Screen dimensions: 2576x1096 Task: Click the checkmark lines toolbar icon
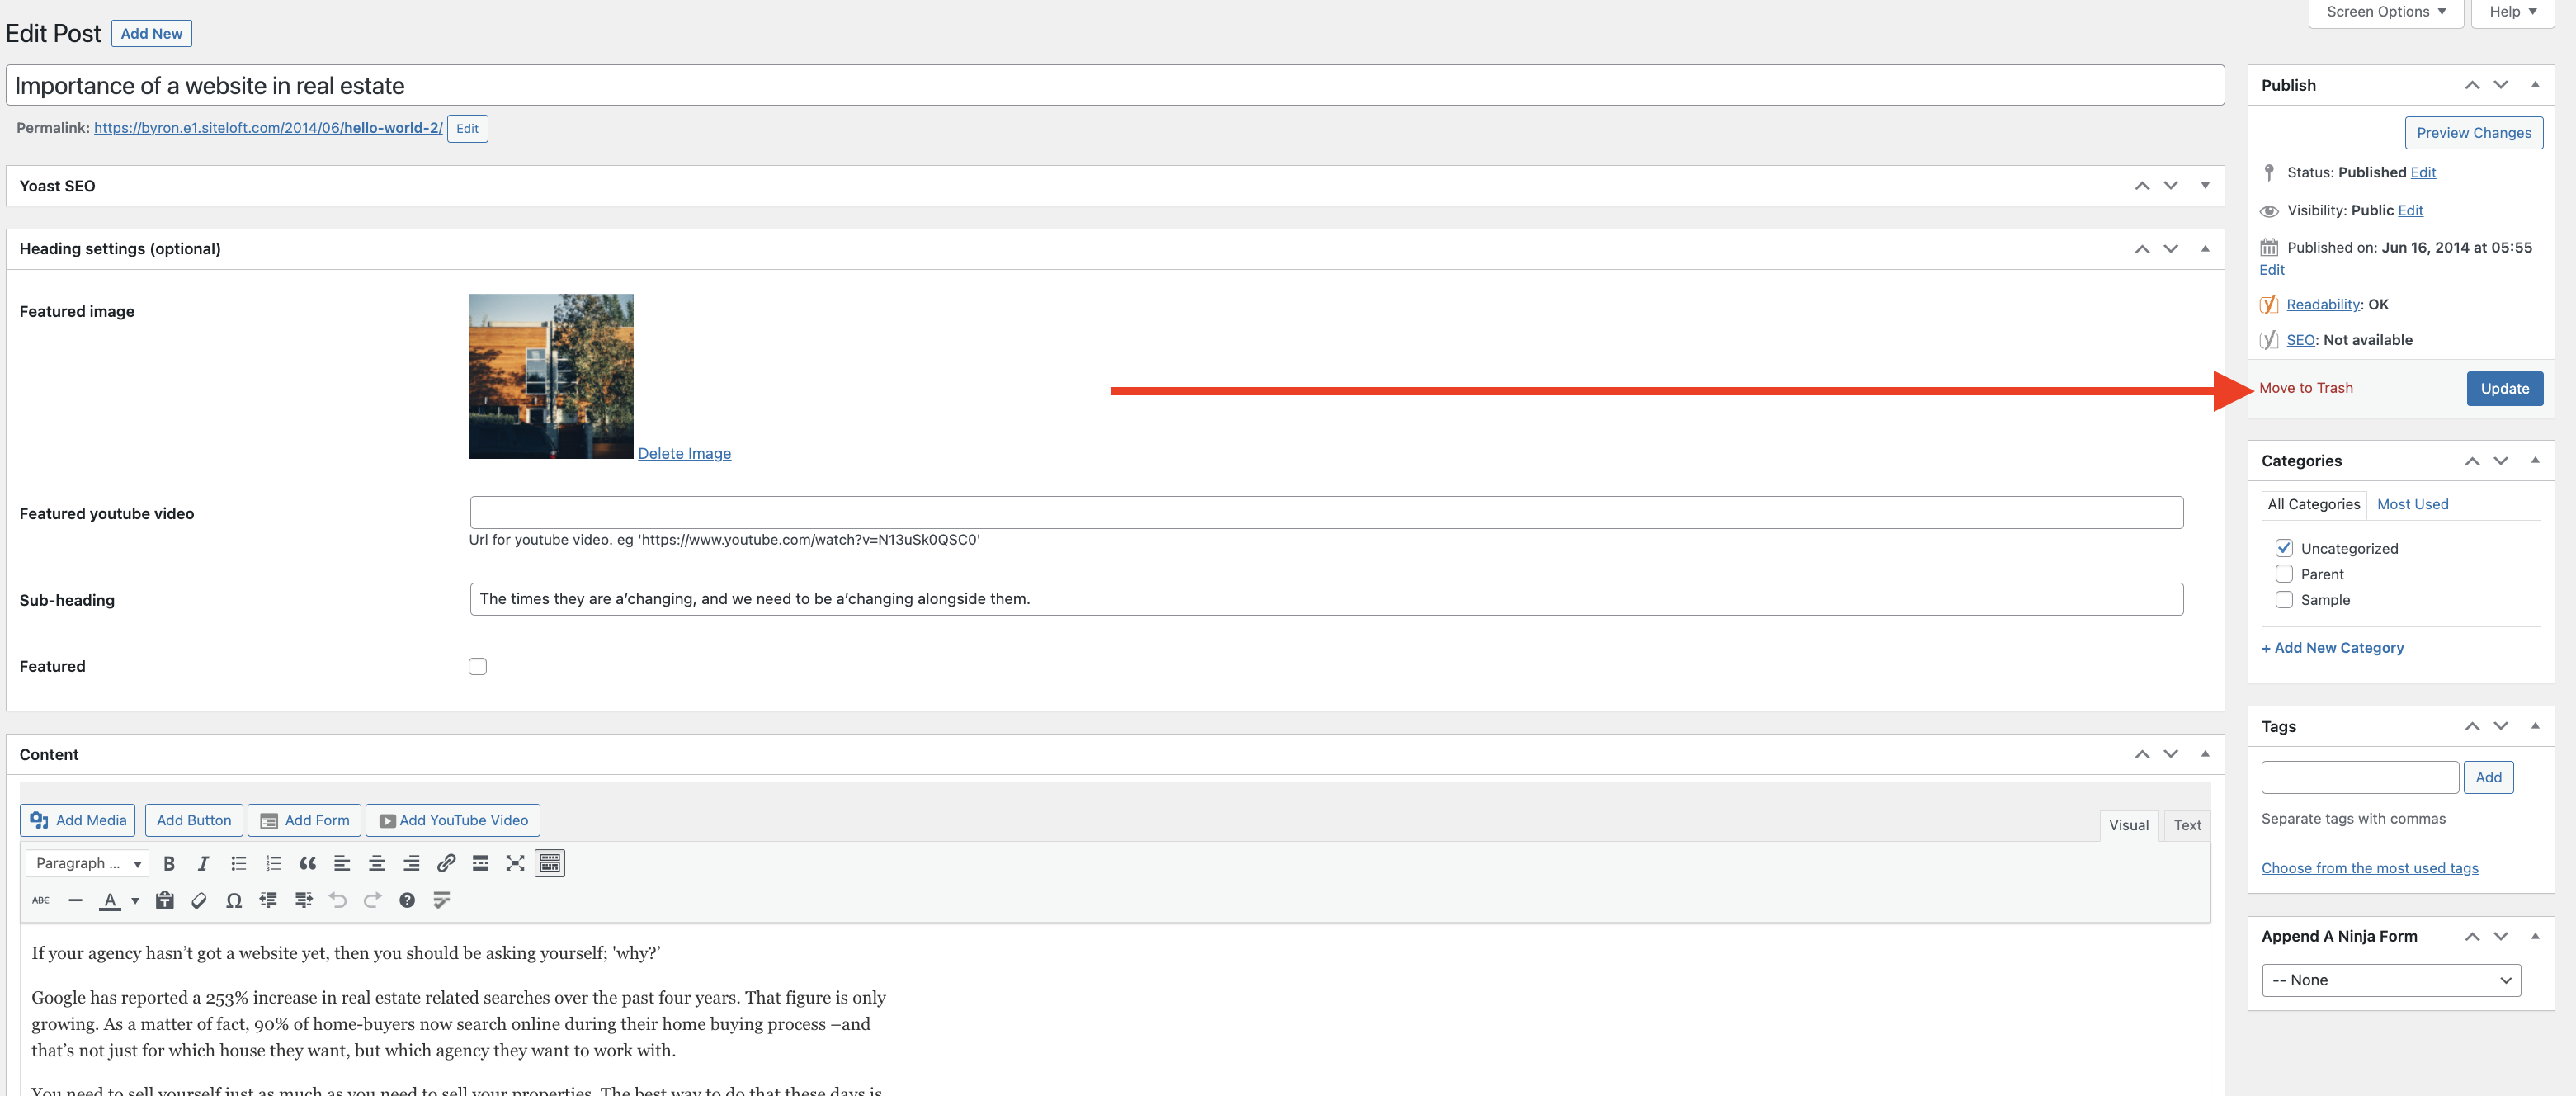[441, 900]
